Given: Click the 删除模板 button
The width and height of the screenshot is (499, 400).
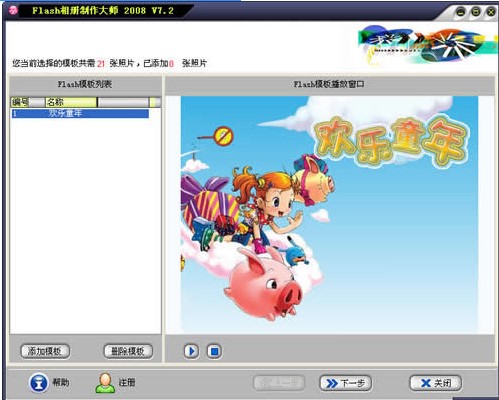Looking at the screenshot, I should pos(128,351).
